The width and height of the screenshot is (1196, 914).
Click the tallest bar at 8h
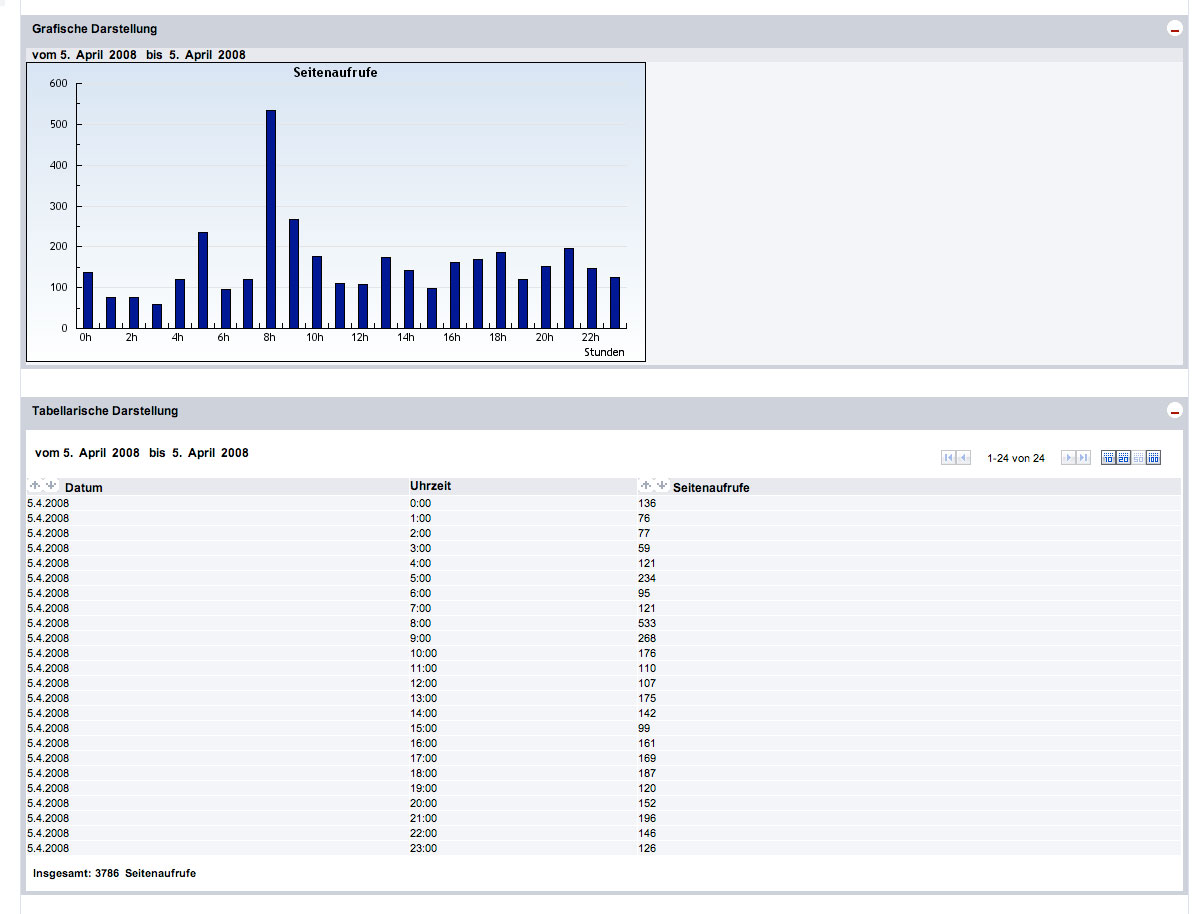click(x=271, y=220)
